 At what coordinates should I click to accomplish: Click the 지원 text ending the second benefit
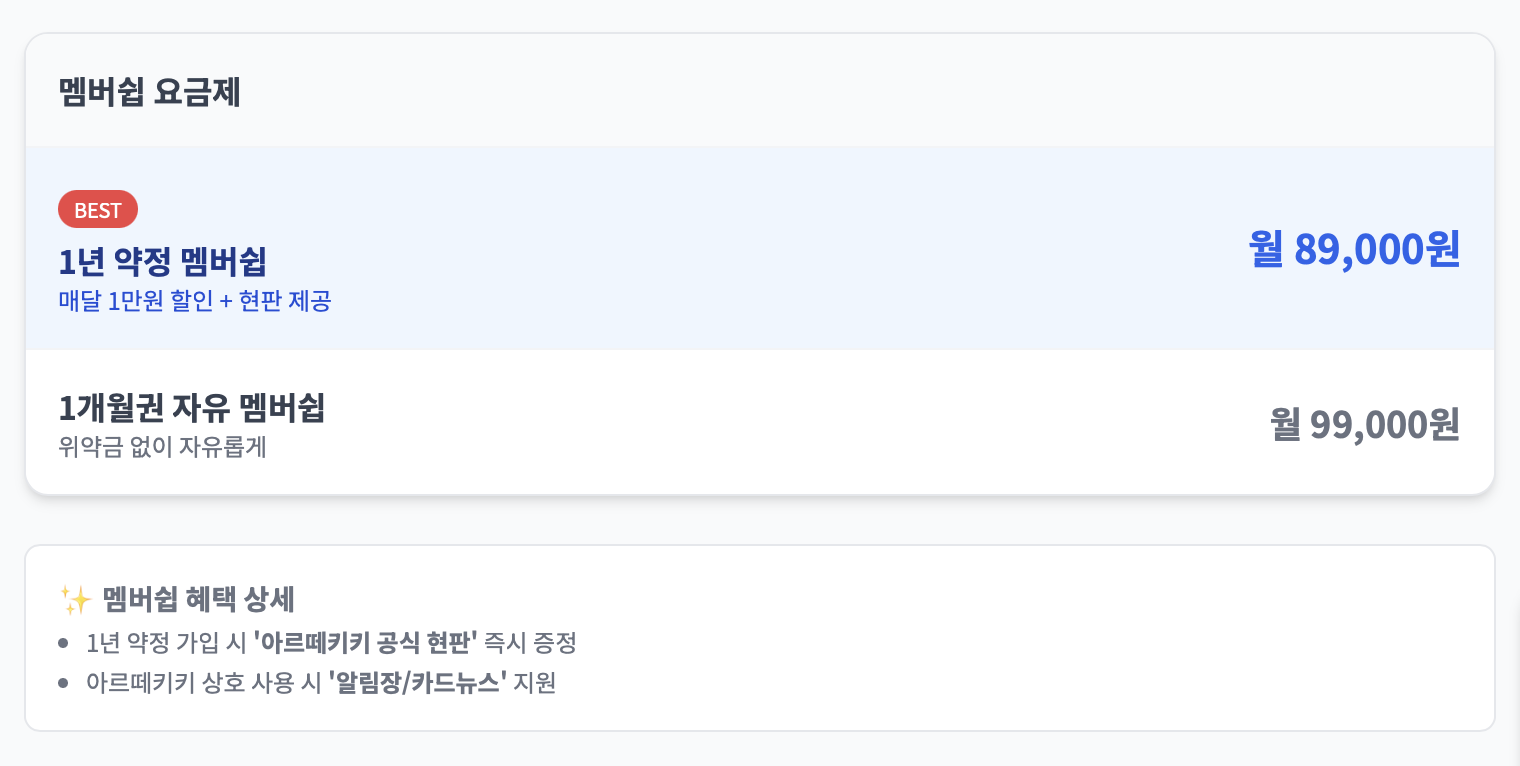pos(534,684)
